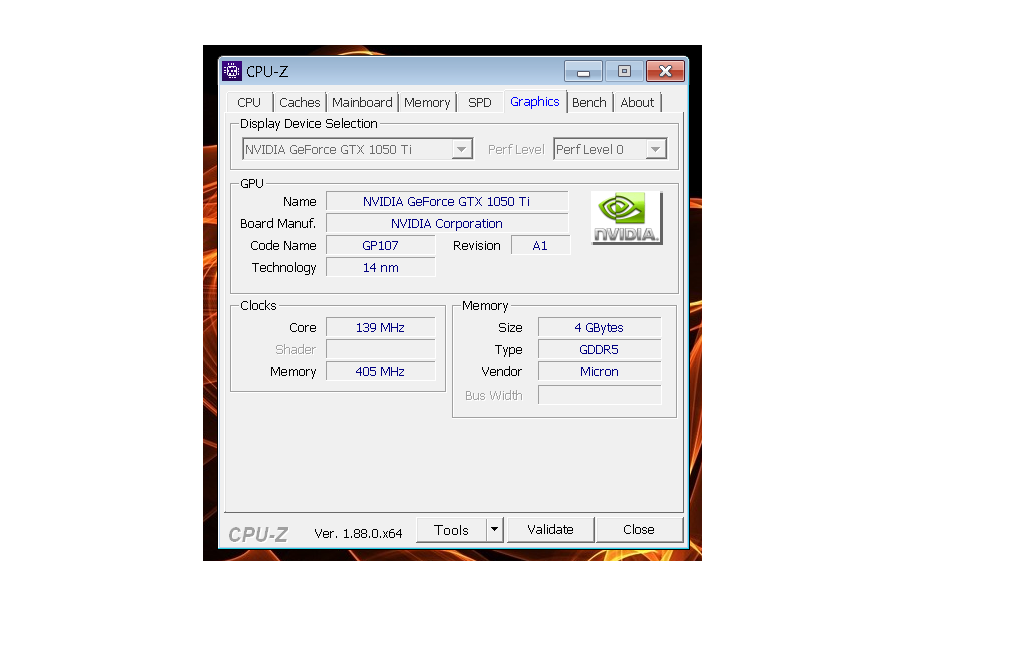Switch to the CPU tab
1014x670 pixels.
click(249, 103)
